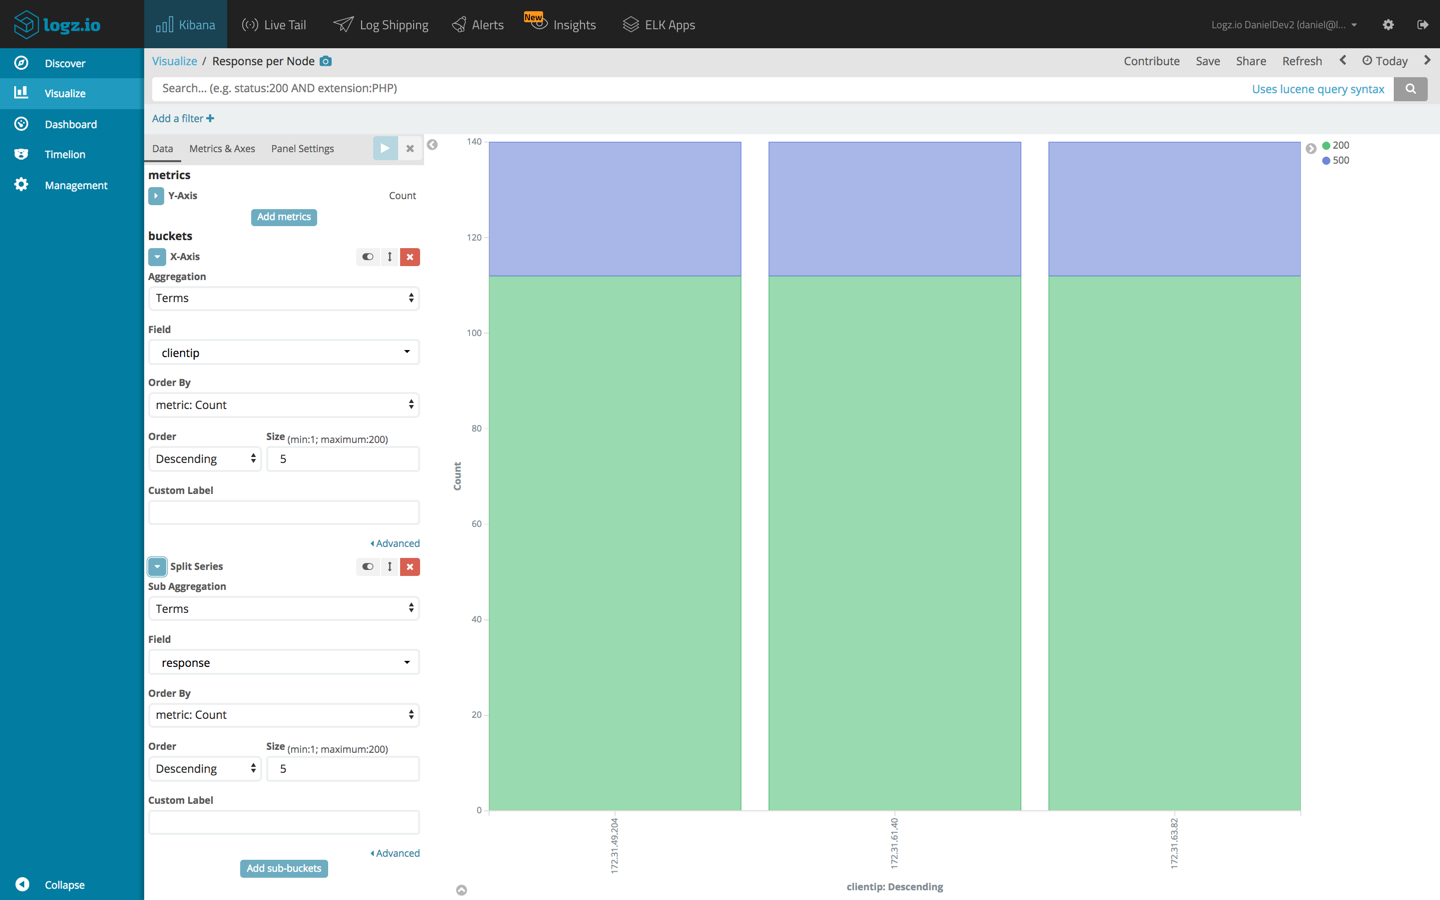Click the logout icon
The height and width of the screenshot is (900, 1440).
[1422, 25]
